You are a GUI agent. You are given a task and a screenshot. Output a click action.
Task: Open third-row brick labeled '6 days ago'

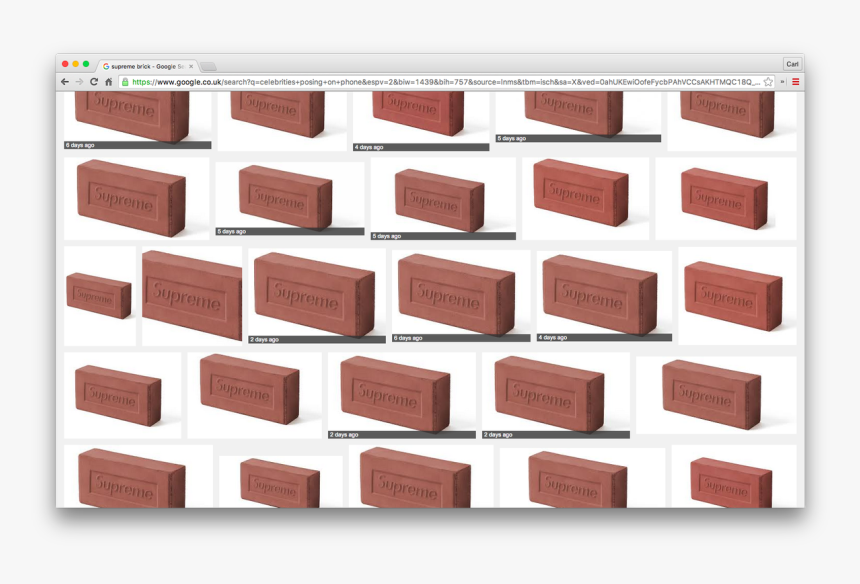point(461,296)
